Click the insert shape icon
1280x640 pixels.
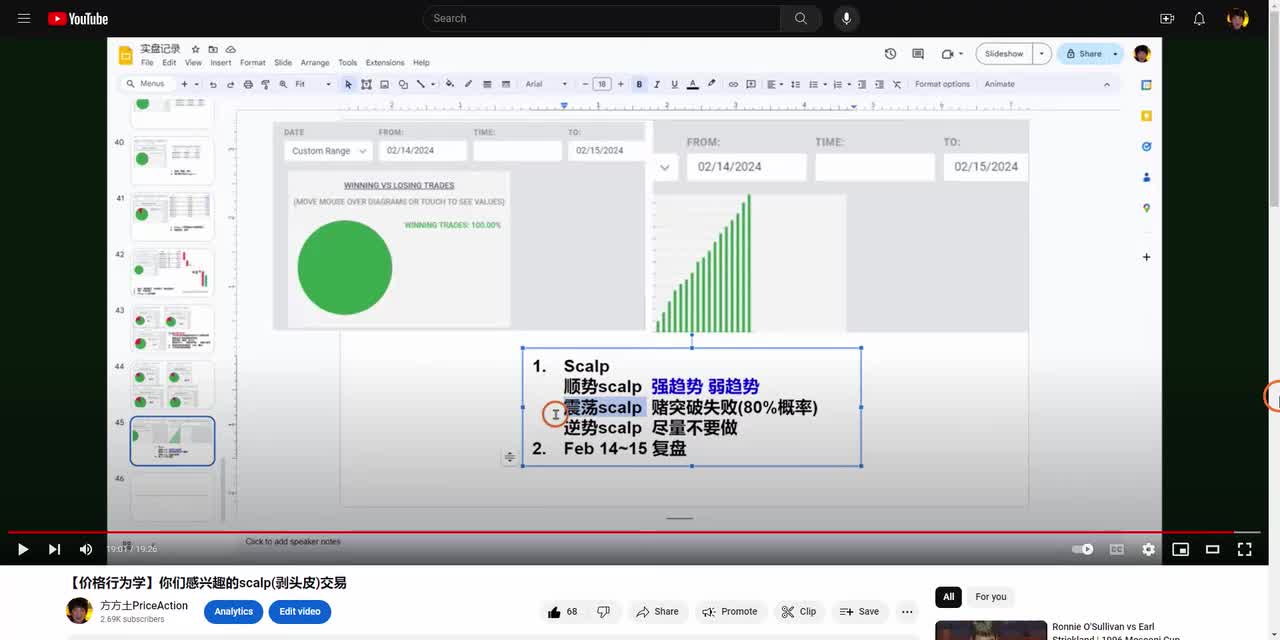pyautogui.click(x=403, y=84)
